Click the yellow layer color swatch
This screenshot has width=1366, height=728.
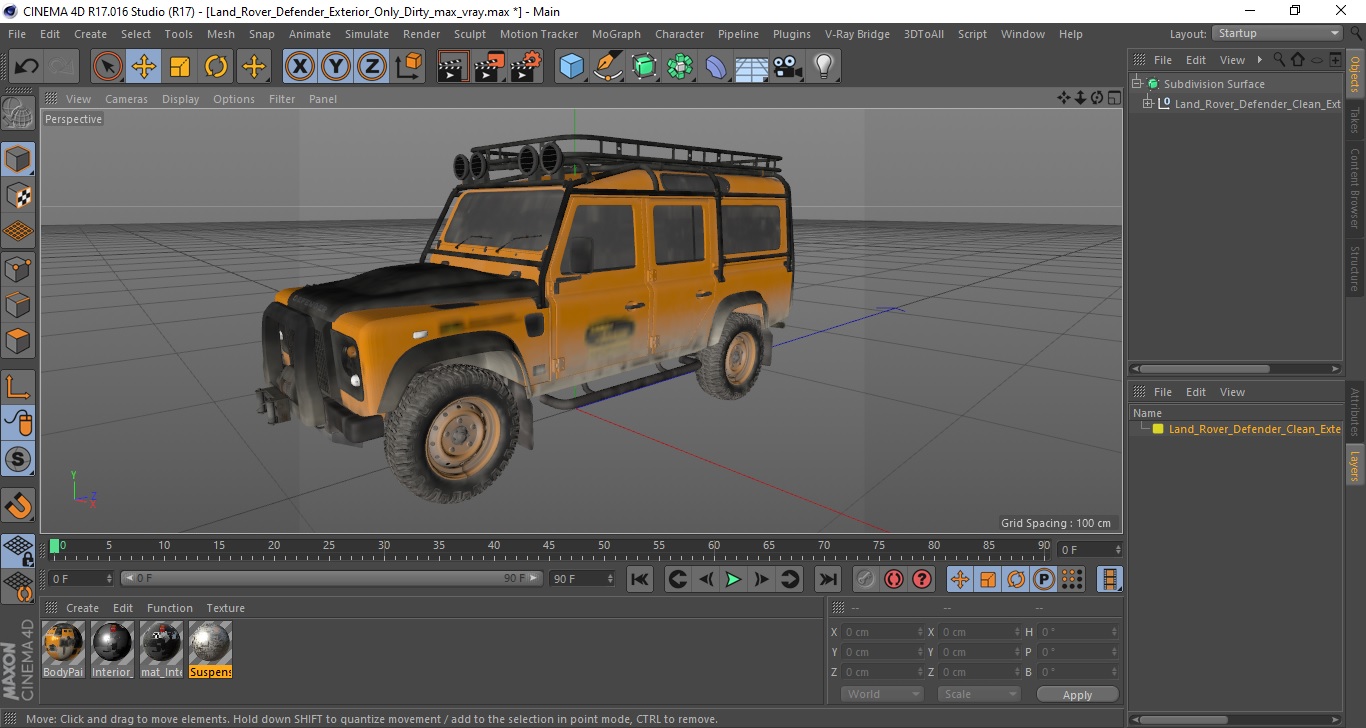(1158, 429)
